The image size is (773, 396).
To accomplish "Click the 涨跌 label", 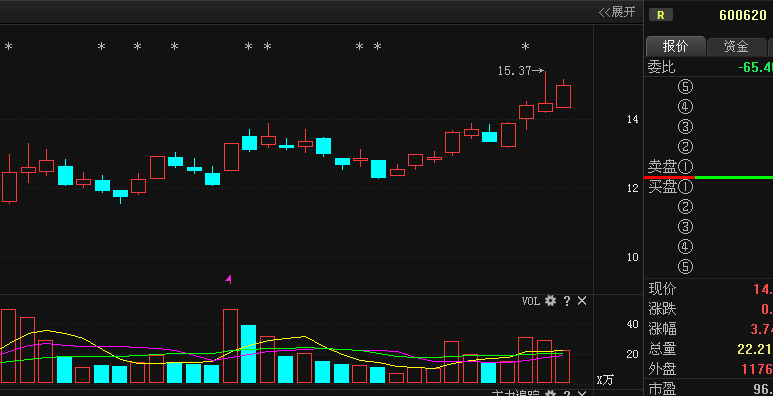I will pos(663,310).
